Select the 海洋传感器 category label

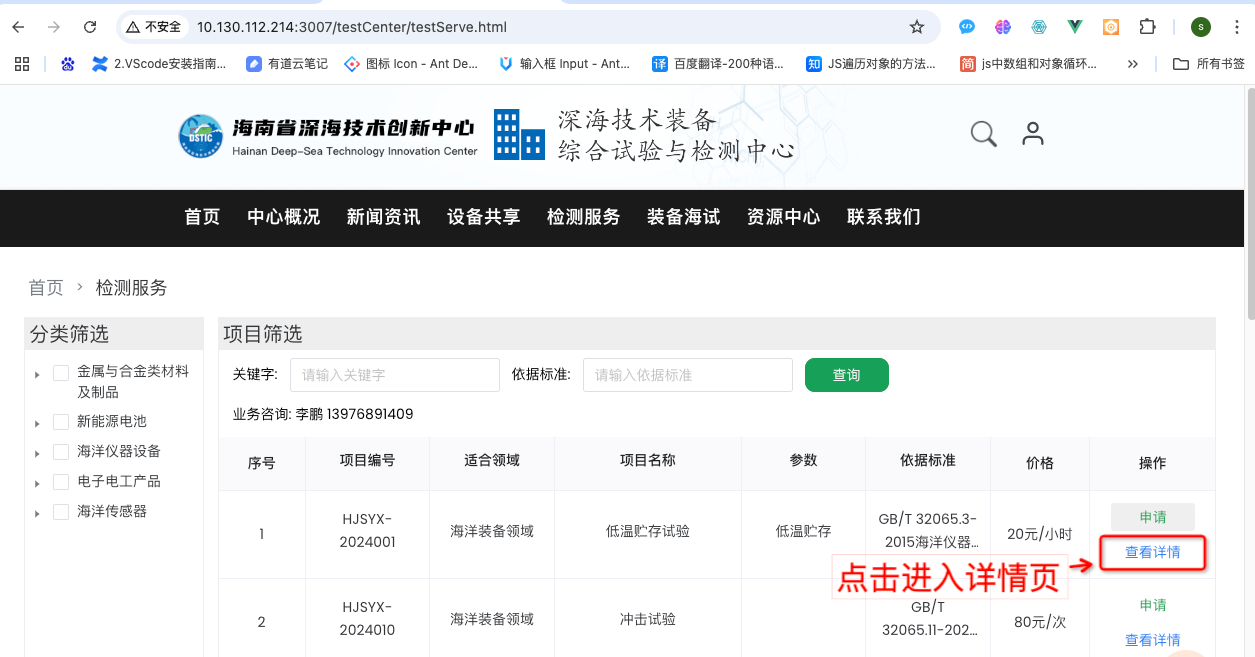click(x=112, y=512)
